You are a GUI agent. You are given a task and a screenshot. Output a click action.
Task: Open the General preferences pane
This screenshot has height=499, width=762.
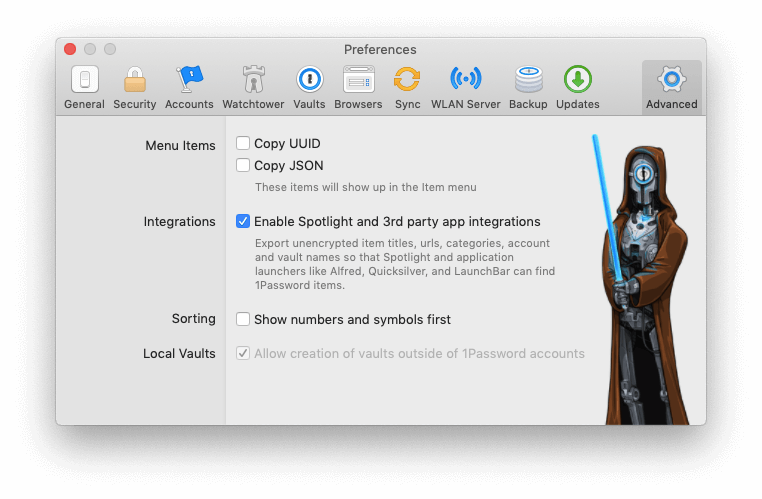(85, 88)
